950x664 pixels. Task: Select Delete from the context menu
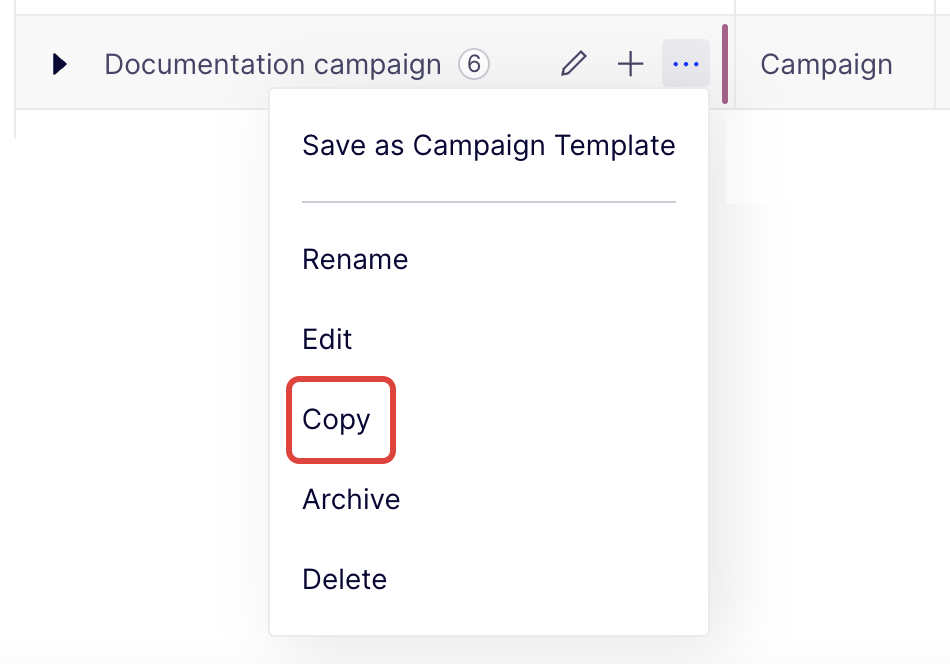tap(344, 580)
